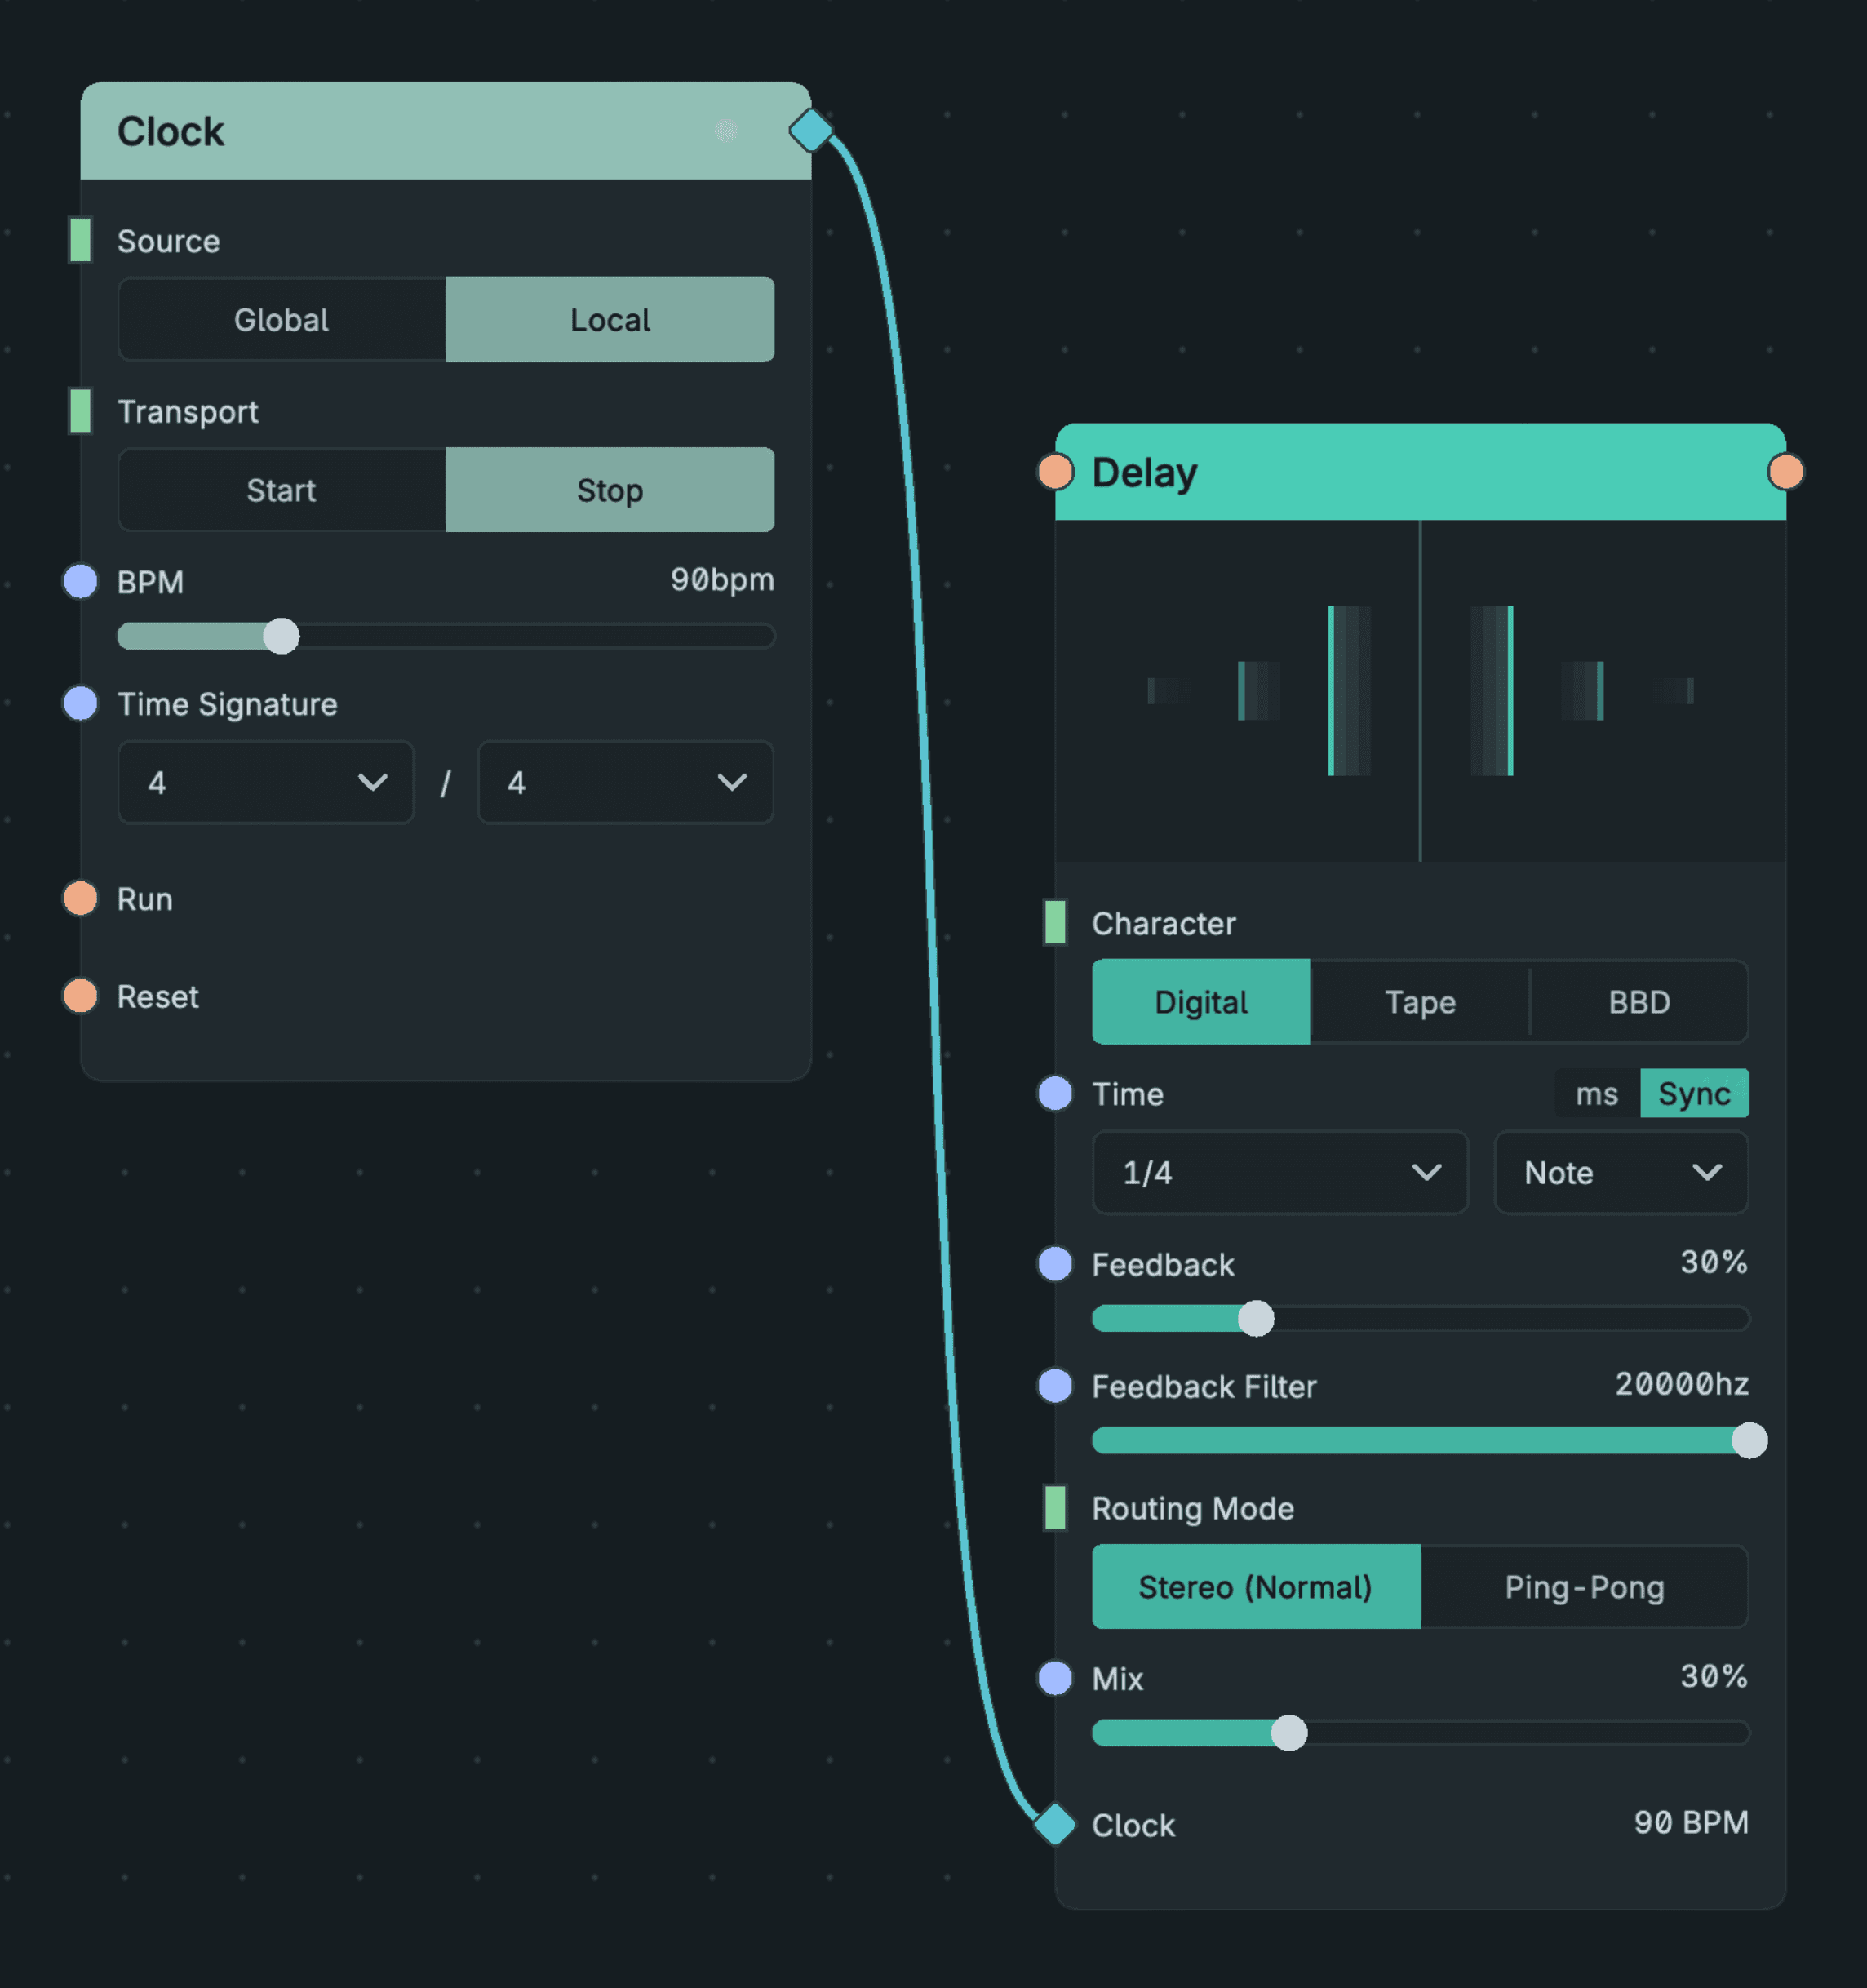
Task: Switch Delay time mode to ms
Action: (x=1597, y=1093)
